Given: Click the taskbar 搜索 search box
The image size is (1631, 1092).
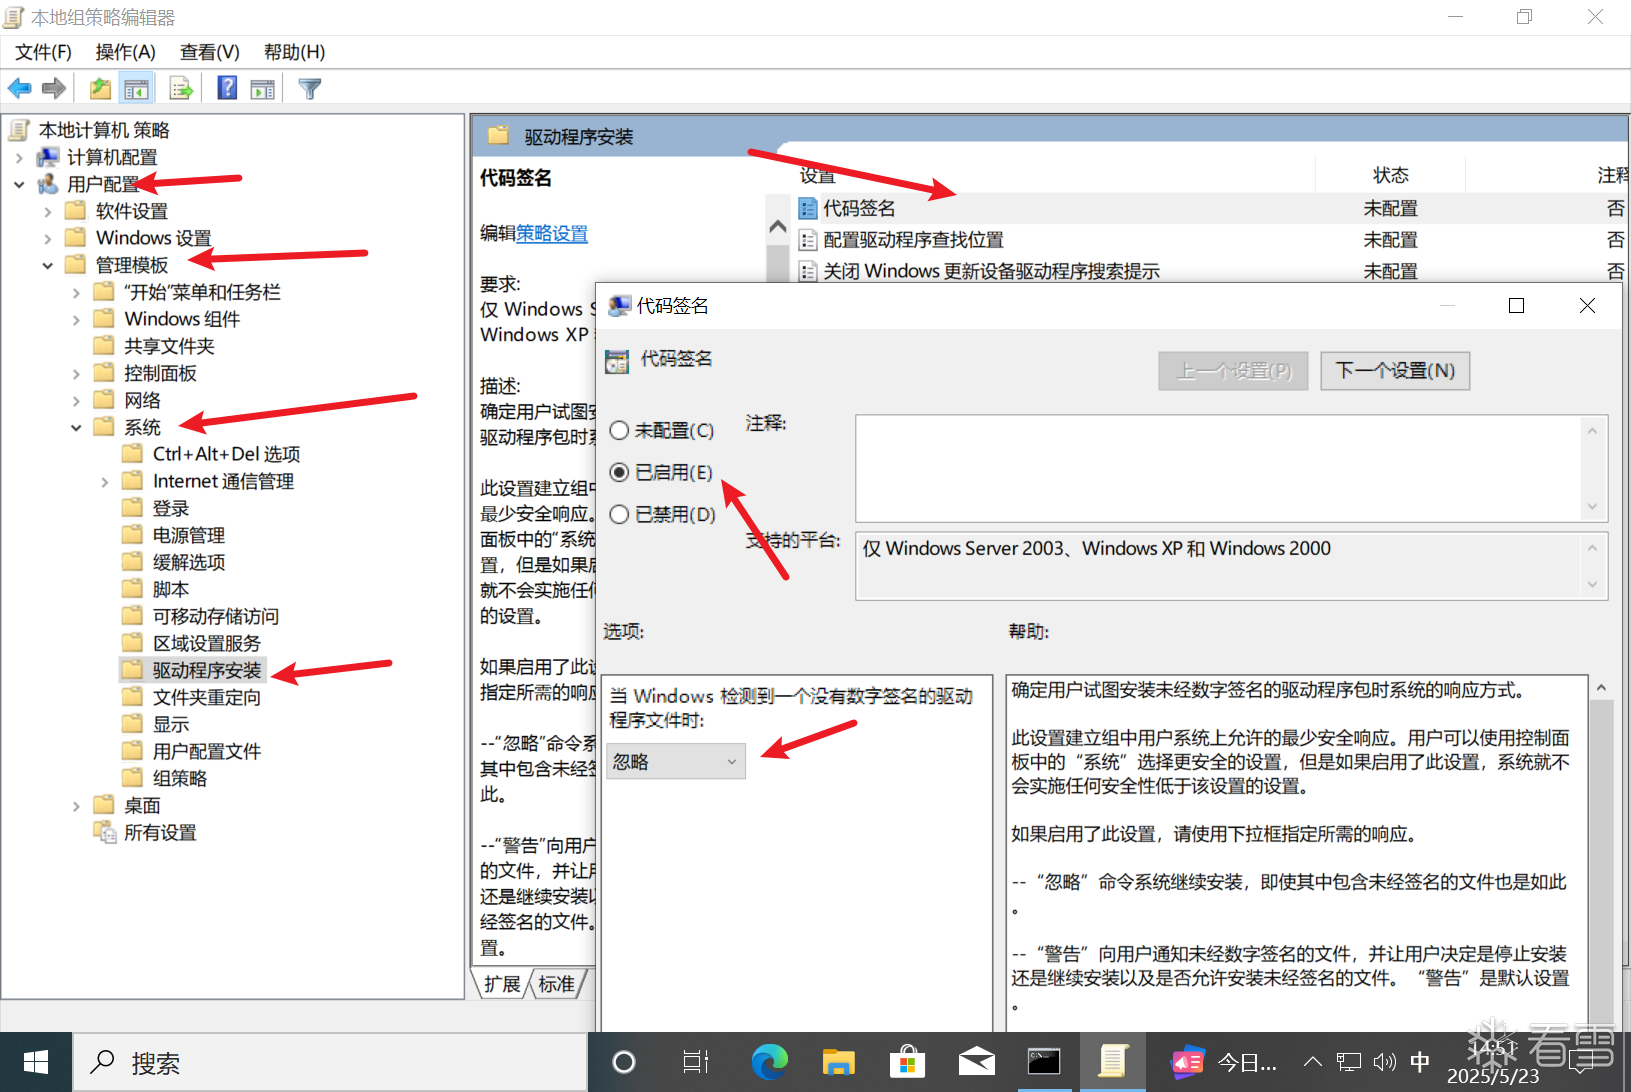Looking at the screenshot, I should click(330, 1062).
